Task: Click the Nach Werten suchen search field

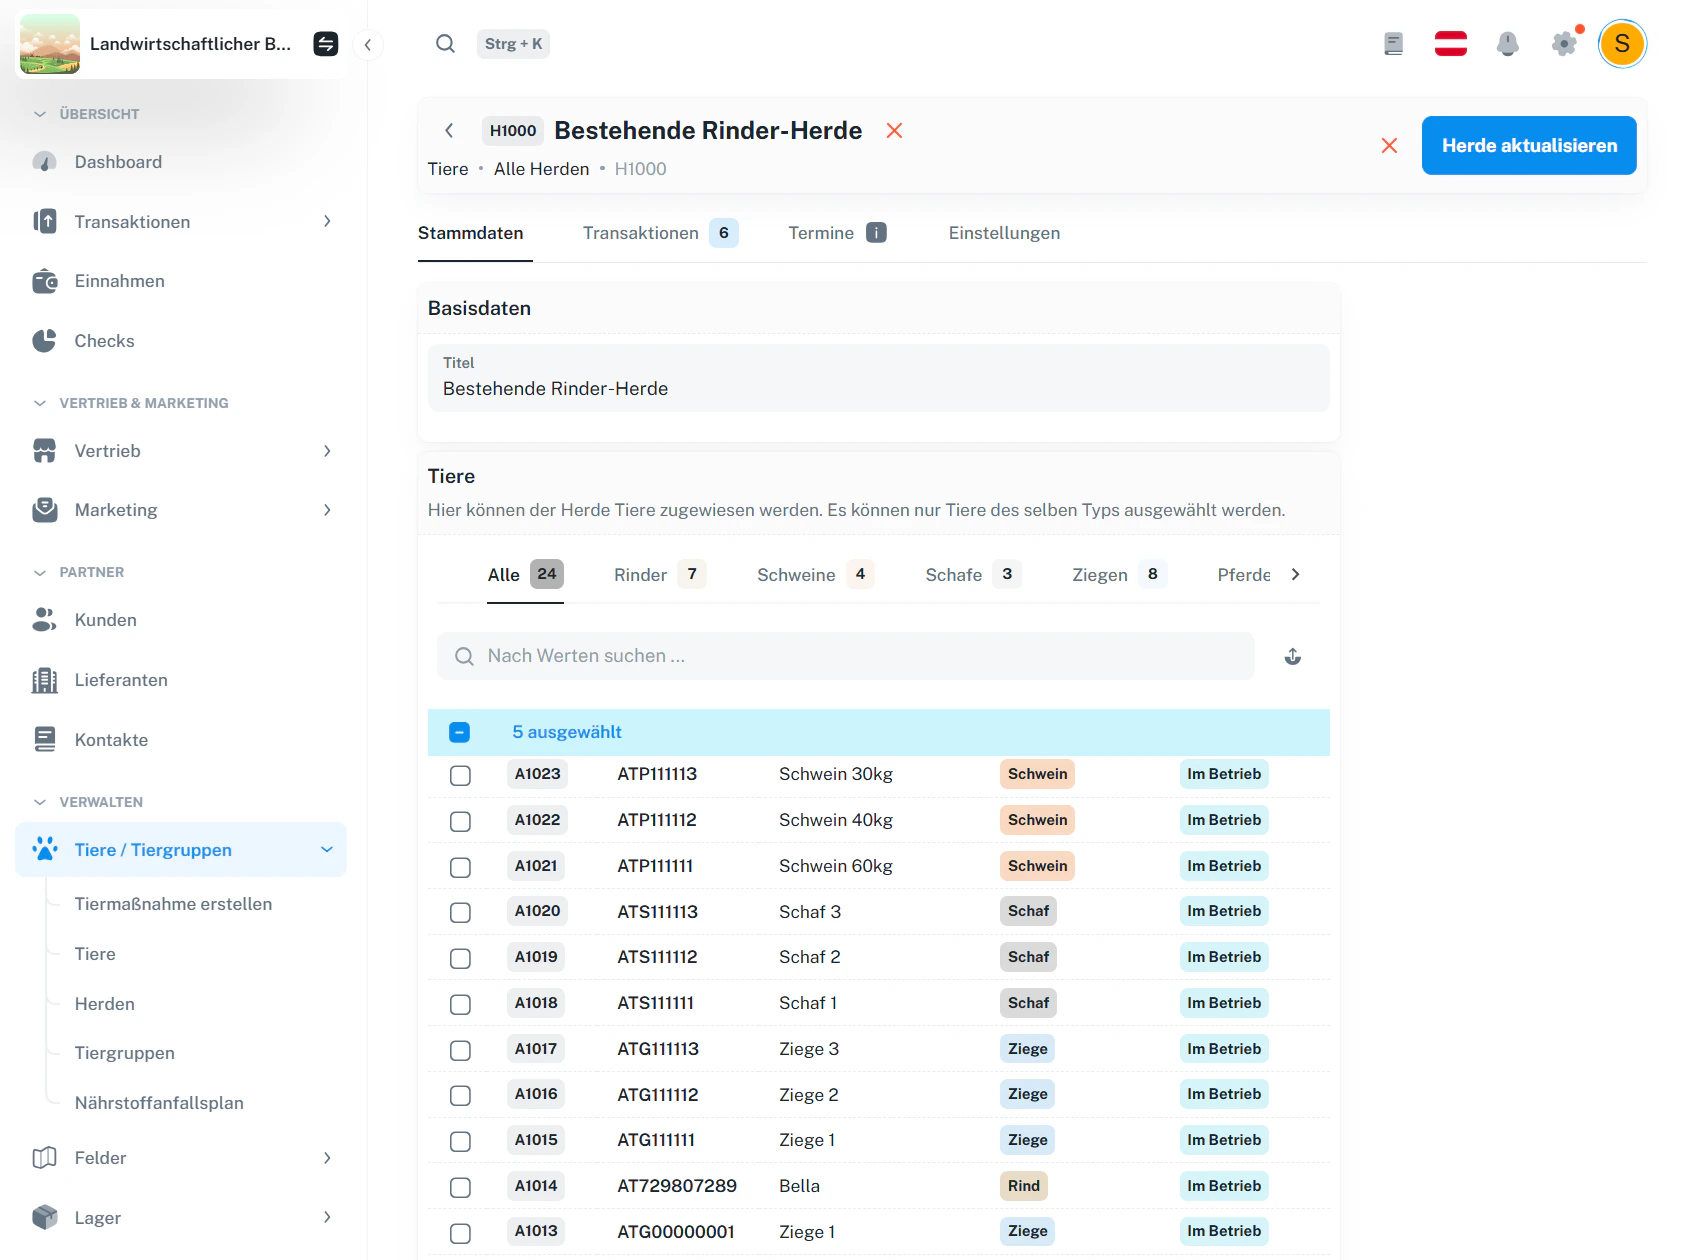Action: 846,656
